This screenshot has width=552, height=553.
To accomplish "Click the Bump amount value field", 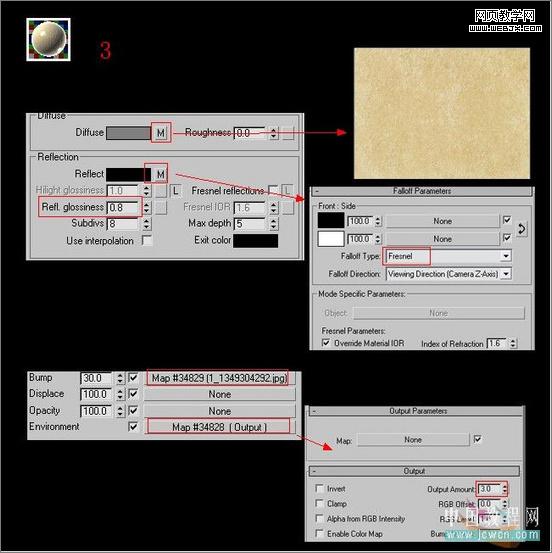I will coord(96,378).
